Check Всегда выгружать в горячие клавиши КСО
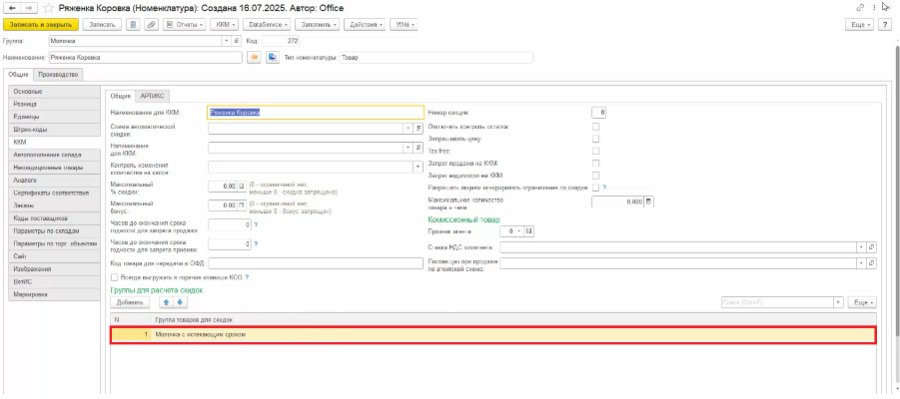This screenshot has height=399, width=900. (x=114, y=277)
